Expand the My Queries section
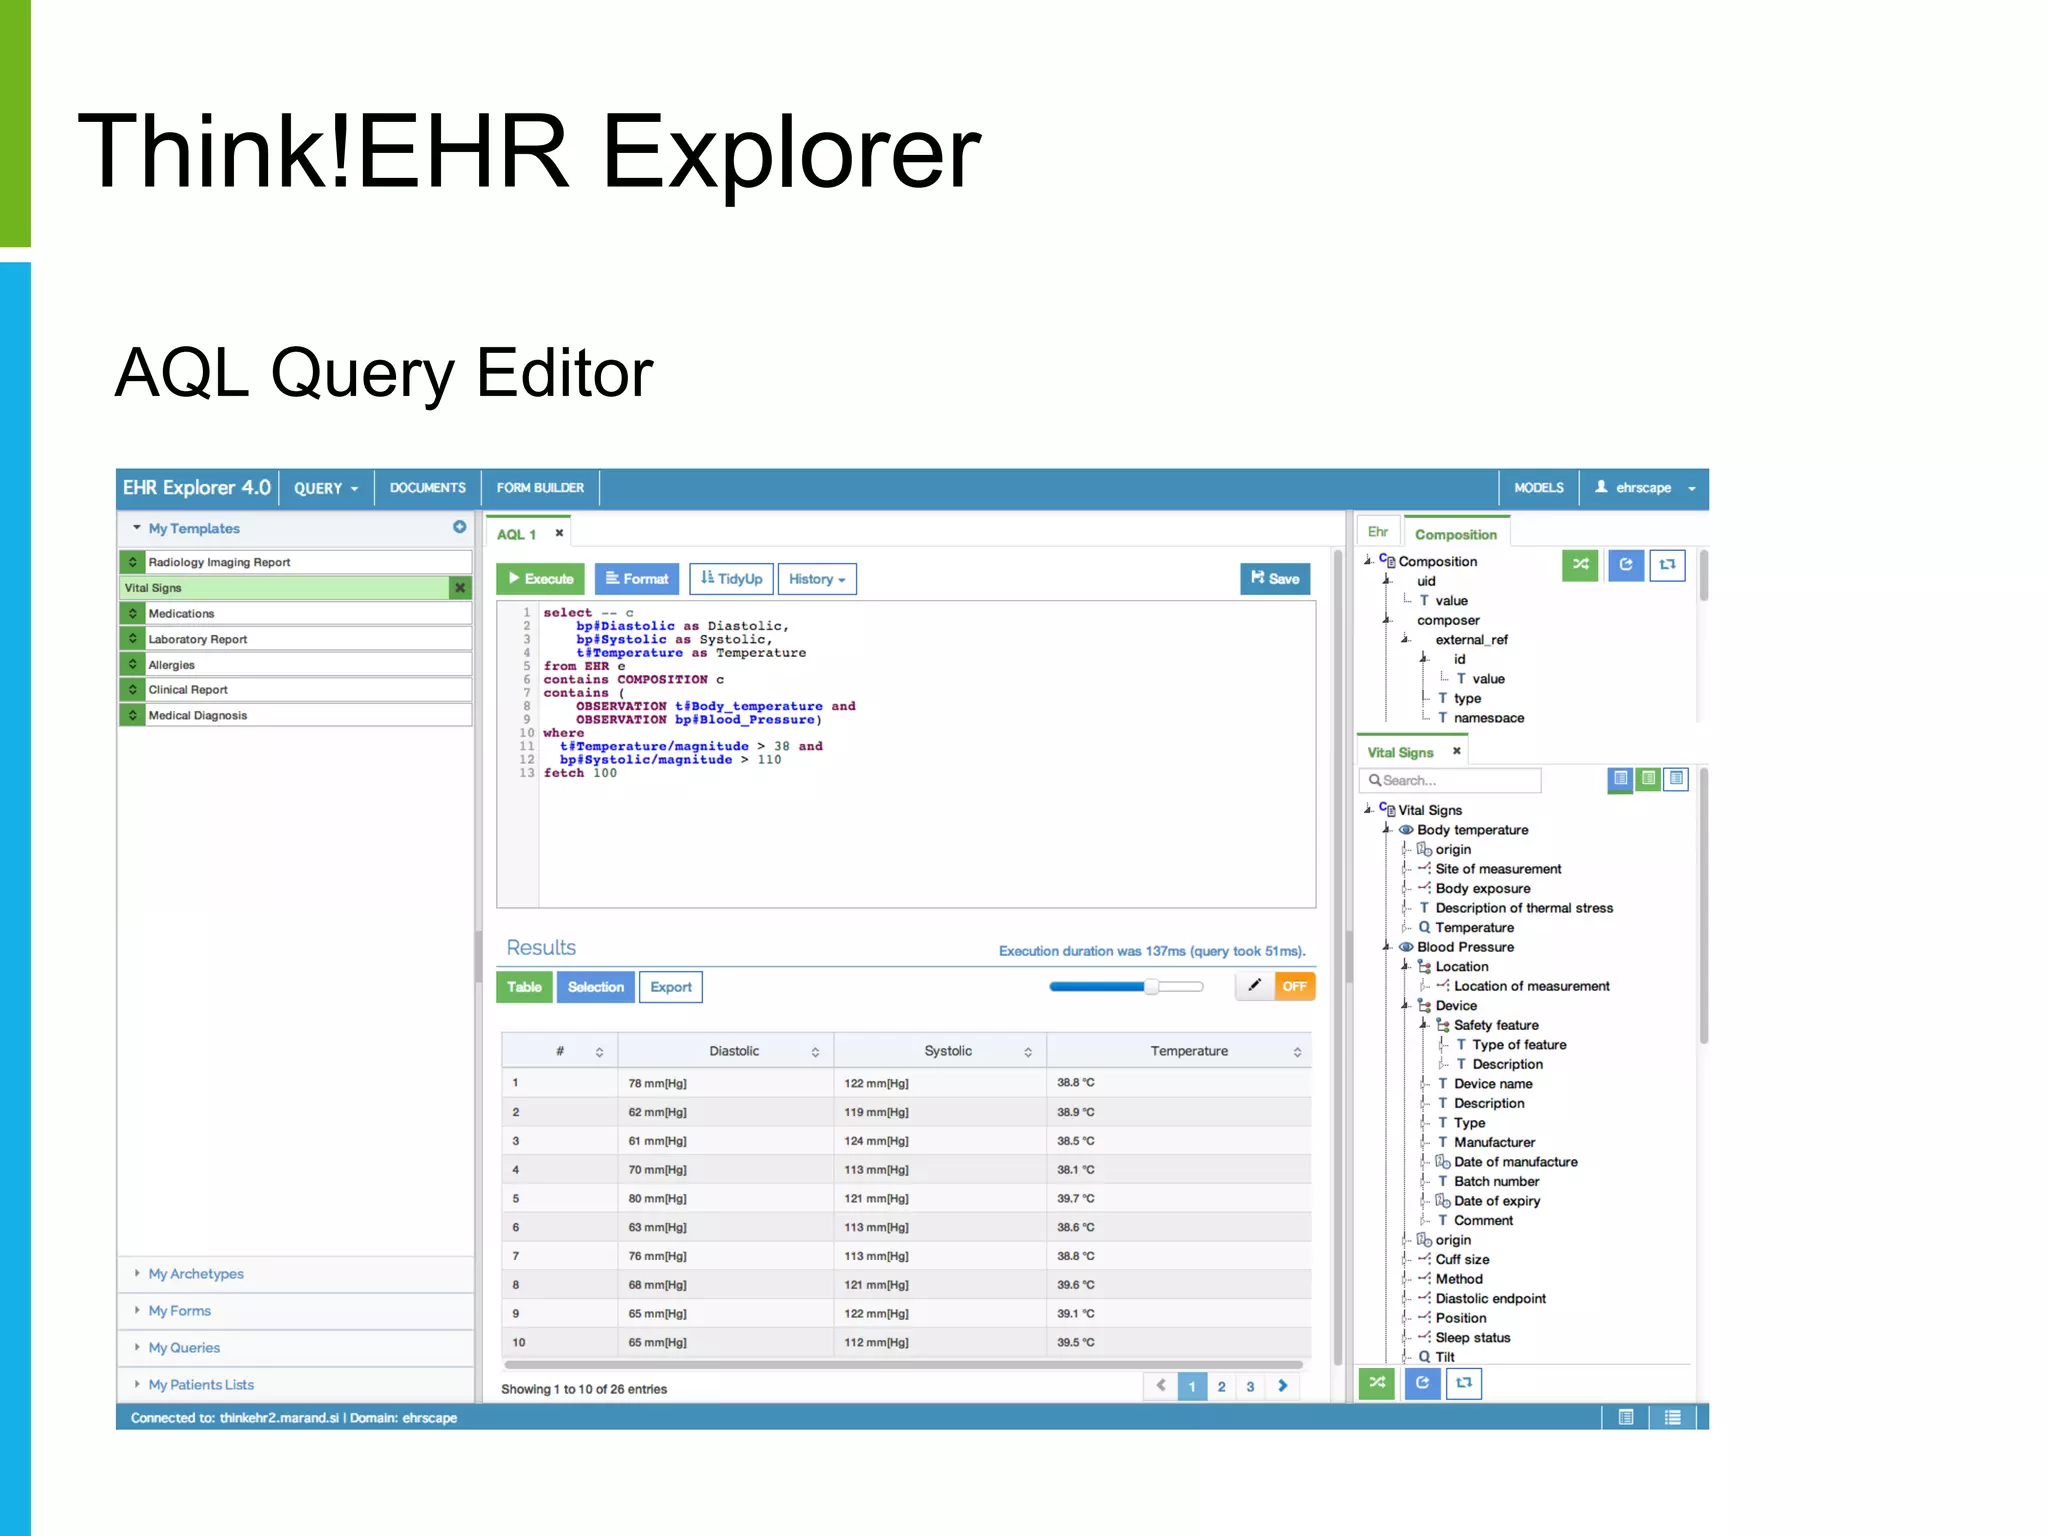Image resolution: width=2048 pixels, height=1536 pixels. point(137,1347)
